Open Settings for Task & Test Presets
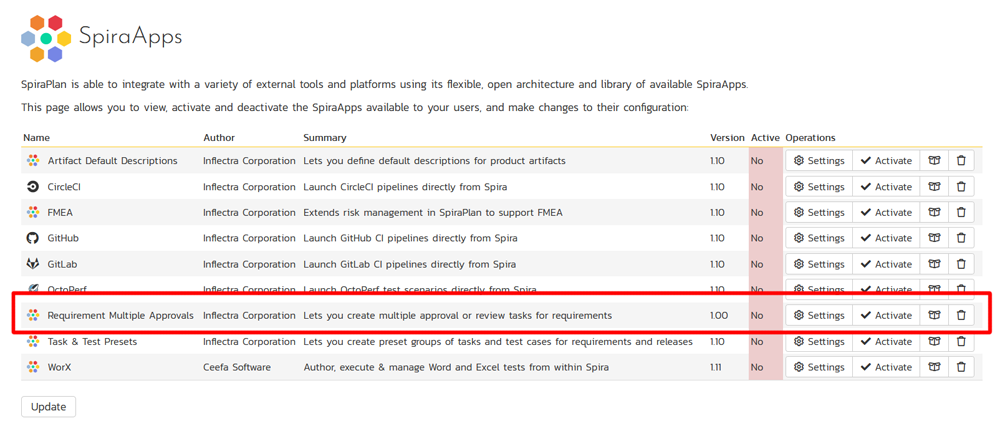The width and height of the screenshot is (1000, 436). coord(818,342)
